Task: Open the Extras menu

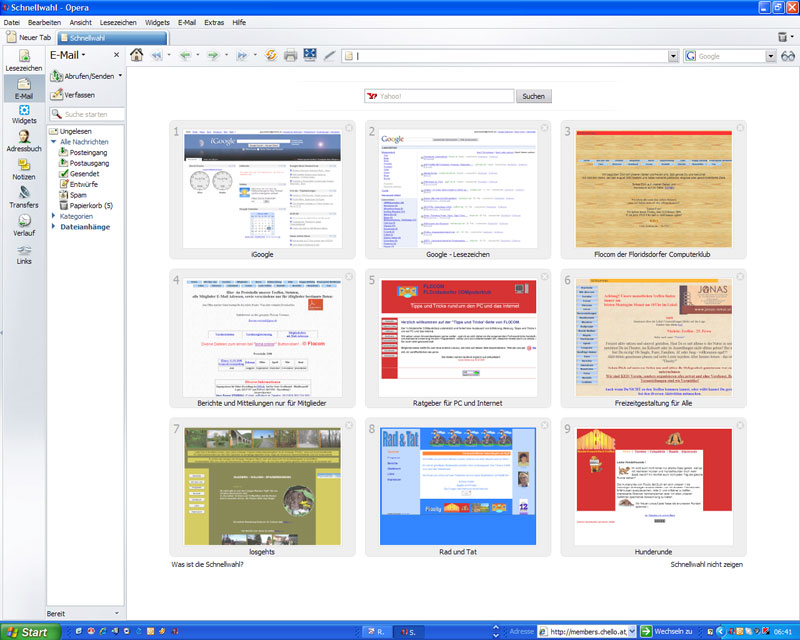Action: tap(214, 22)
